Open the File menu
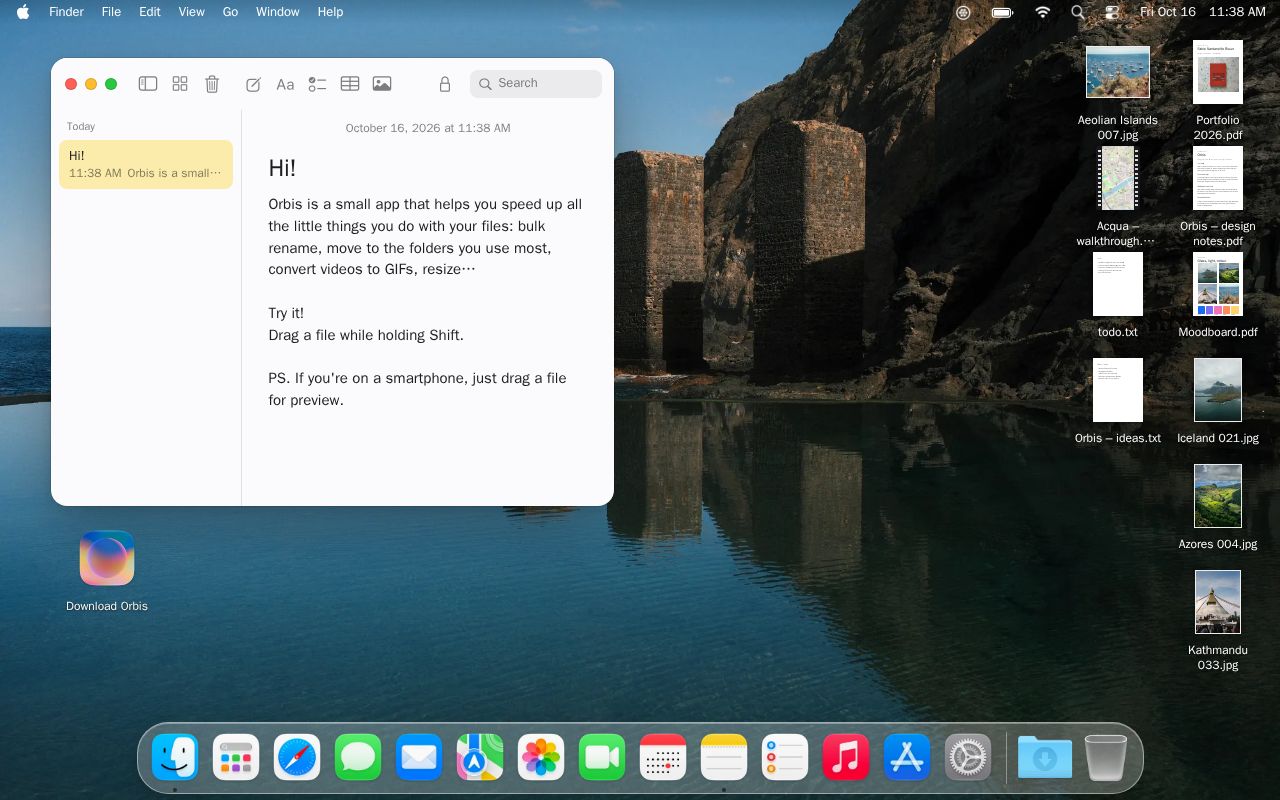The width and height of the screenshot is (1280, 800). tap(111, 12)
